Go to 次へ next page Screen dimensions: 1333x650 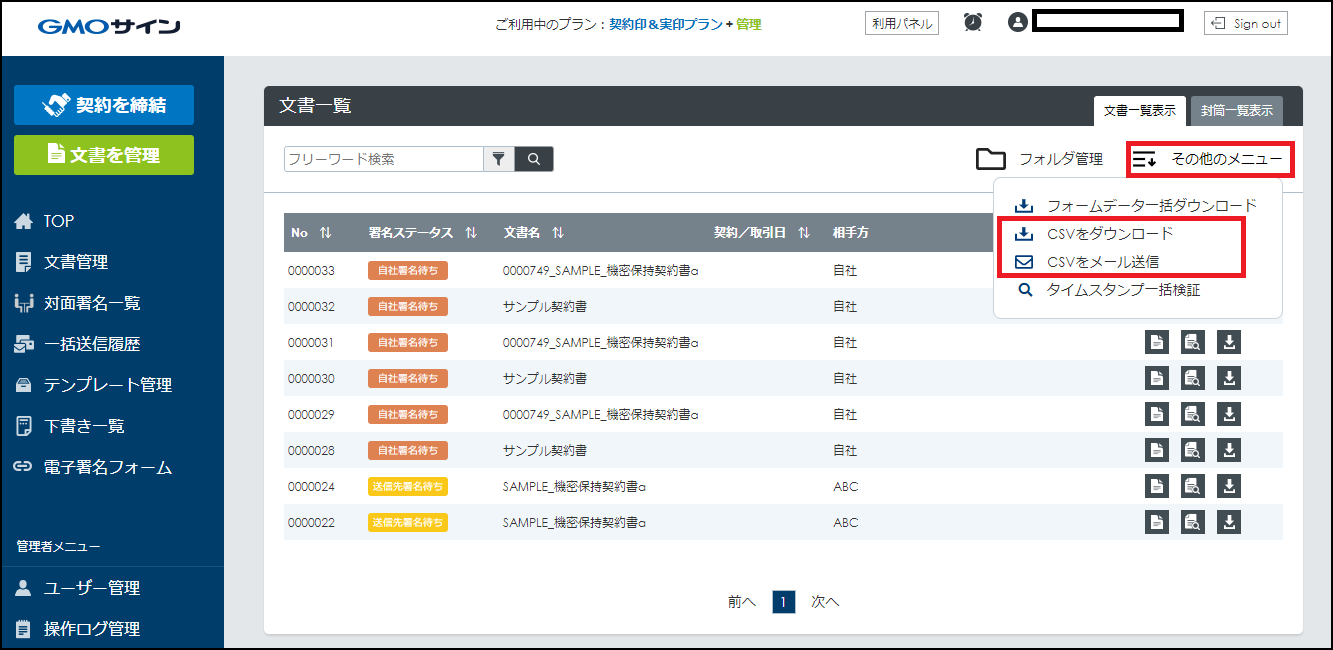coord(825,602)
